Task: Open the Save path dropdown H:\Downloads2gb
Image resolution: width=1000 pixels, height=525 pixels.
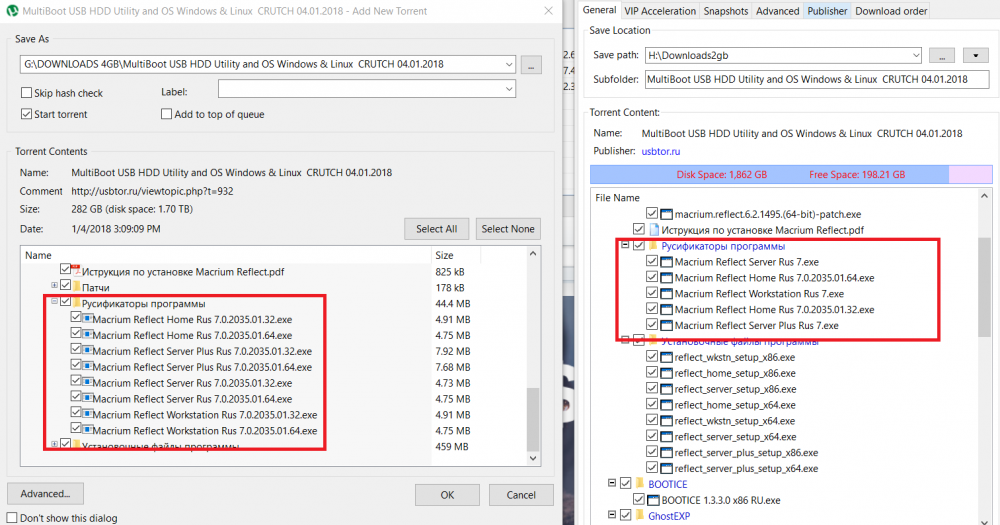Action: (915, 55)
